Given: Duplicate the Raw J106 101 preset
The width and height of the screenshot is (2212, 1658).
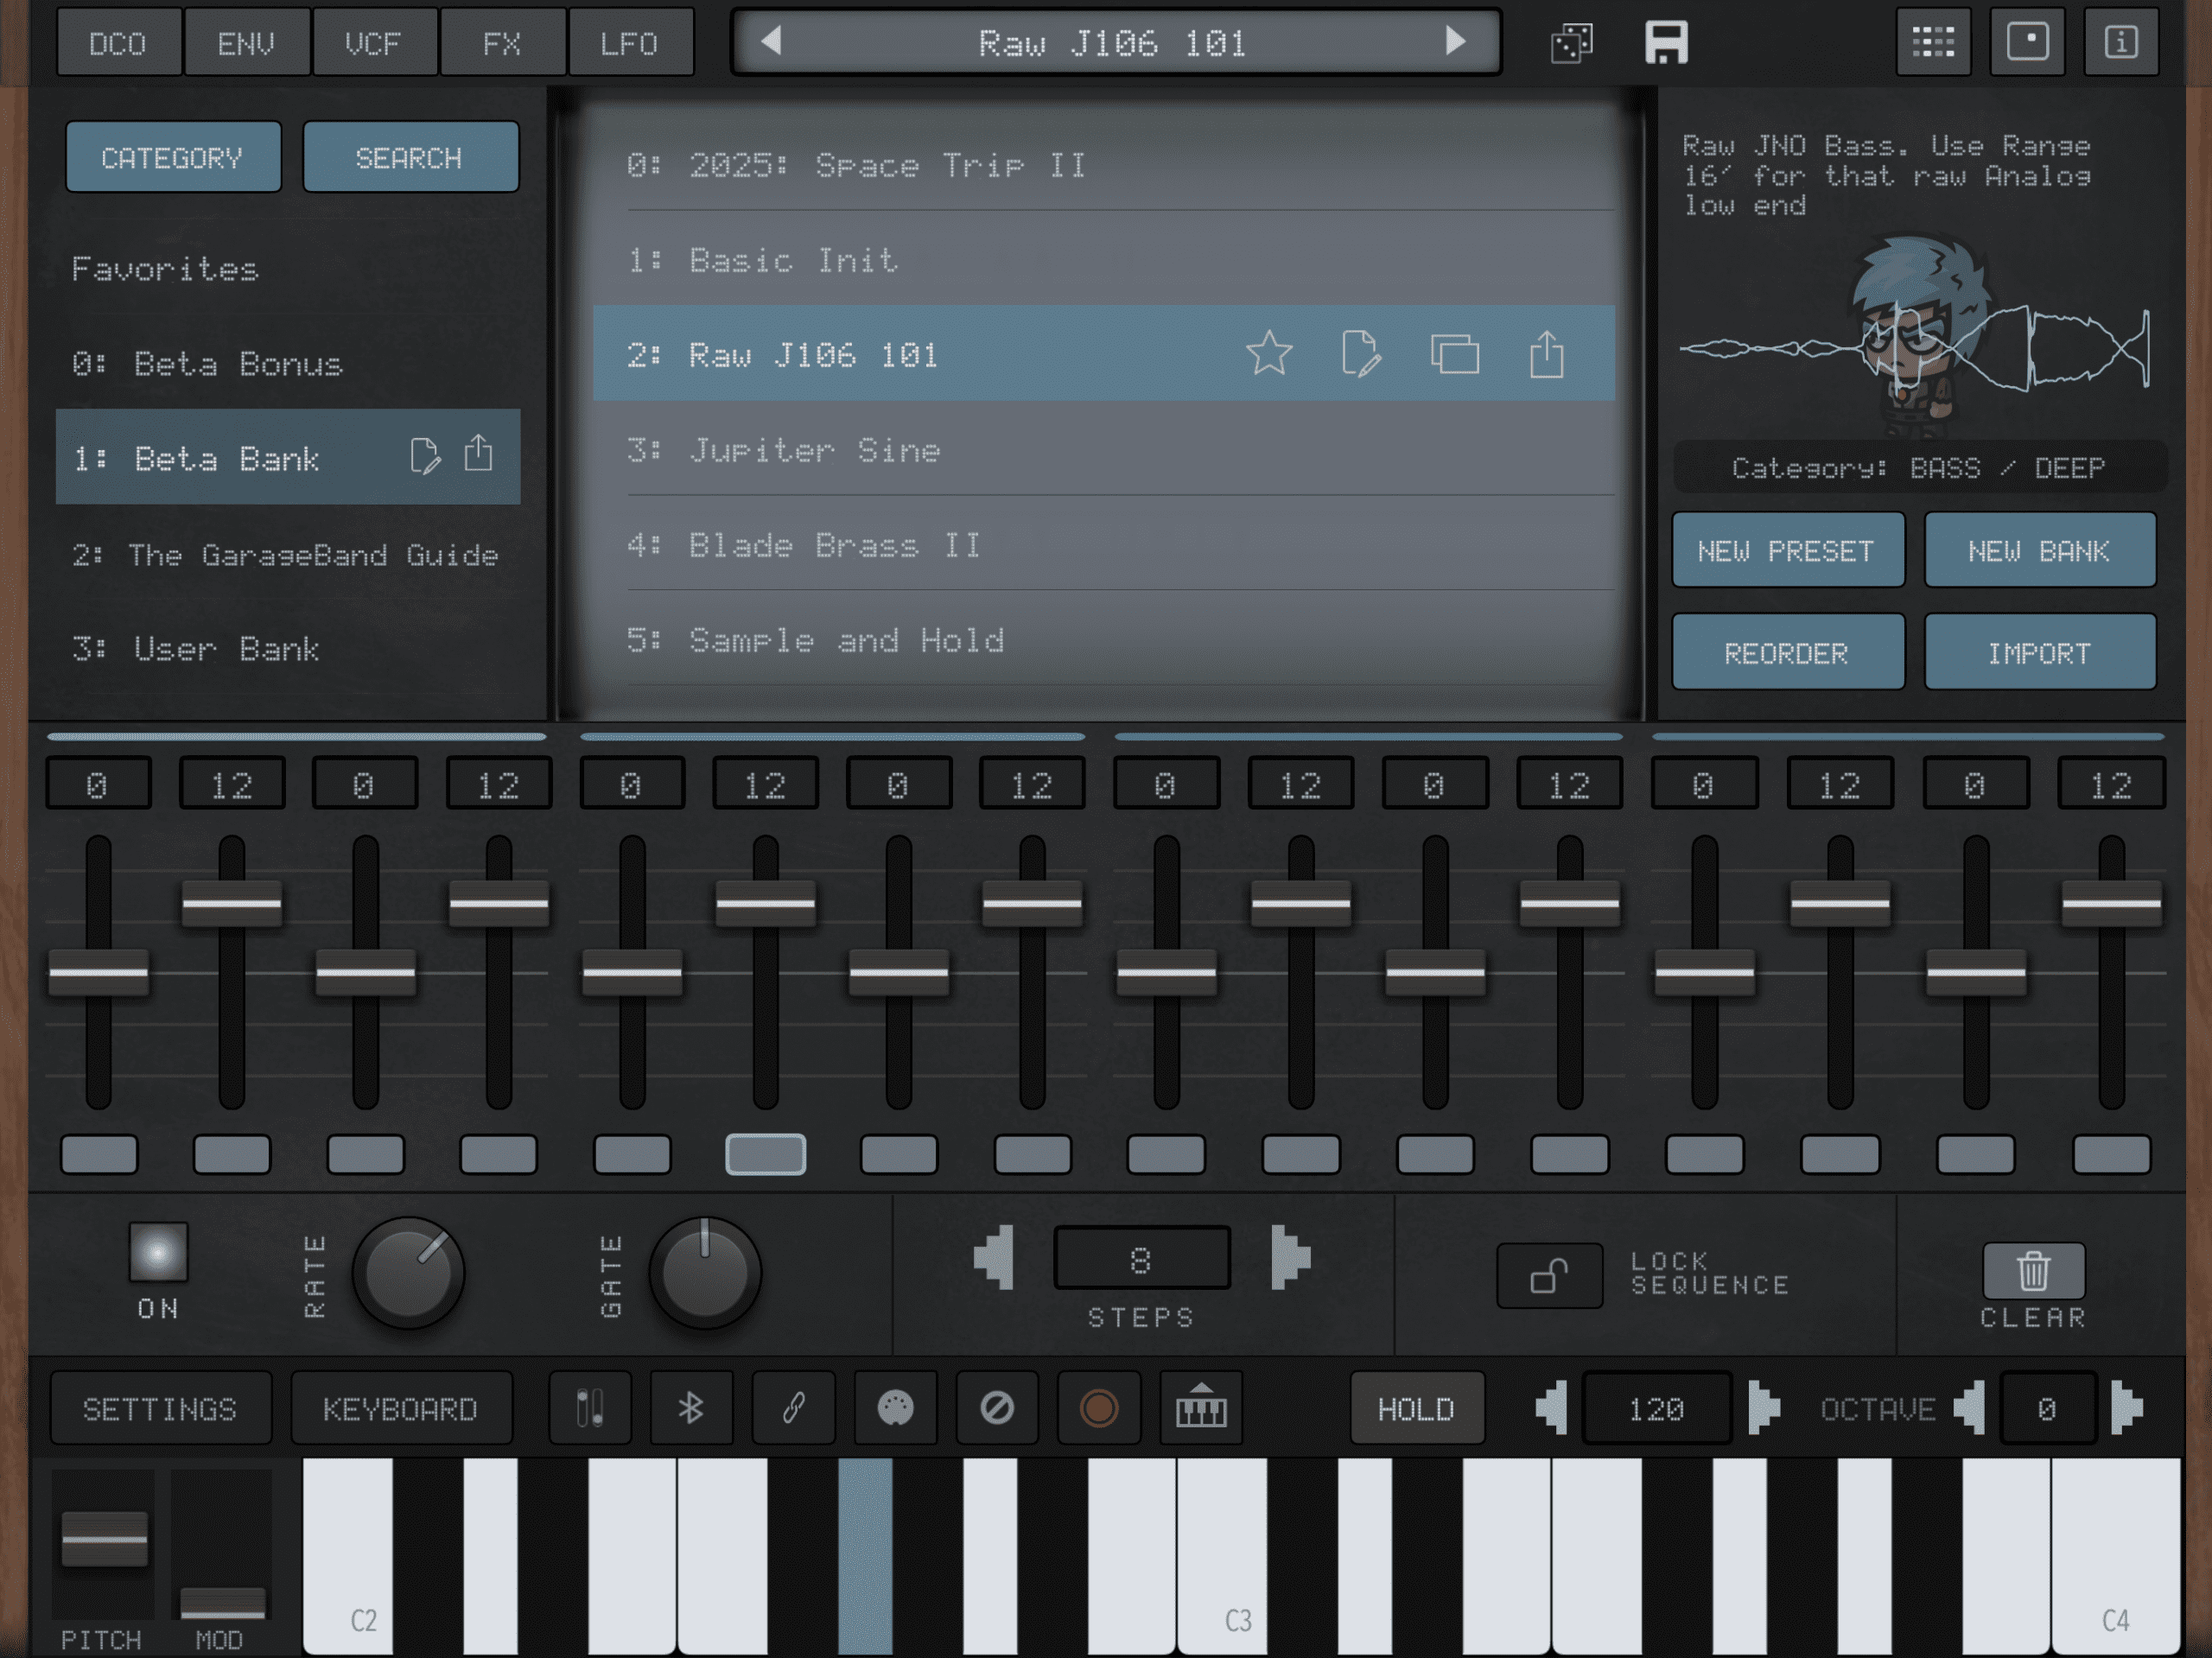Looking at the screenshot, I should coord(1455,354).
